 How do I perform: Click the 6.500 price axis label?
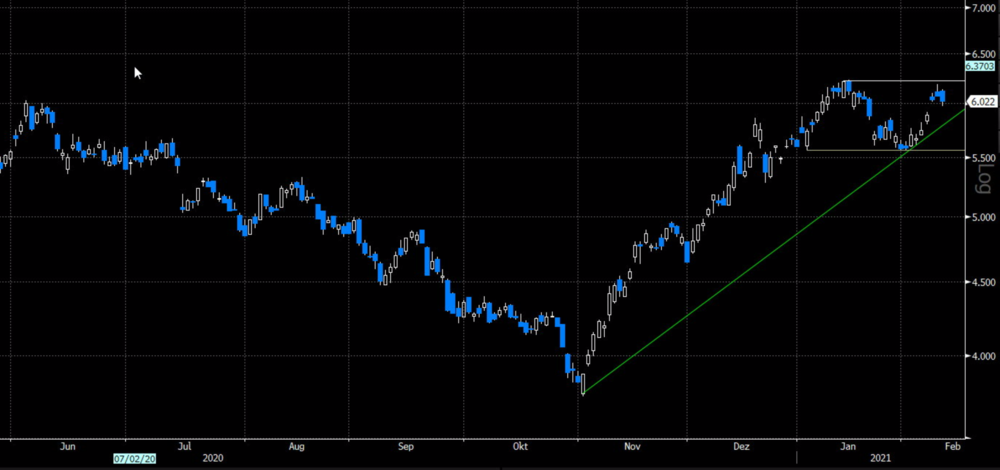click(x=981, y=54)
